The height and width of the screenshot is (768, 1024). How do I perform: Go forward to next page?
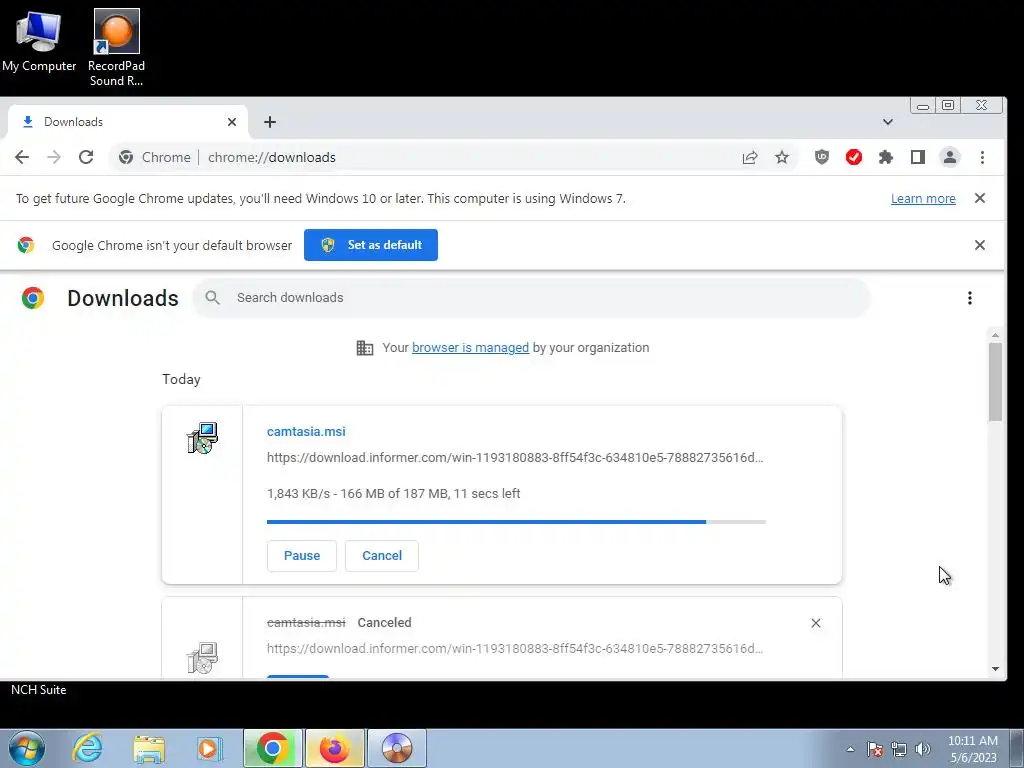pyautogui.click(x=54, y=157)
